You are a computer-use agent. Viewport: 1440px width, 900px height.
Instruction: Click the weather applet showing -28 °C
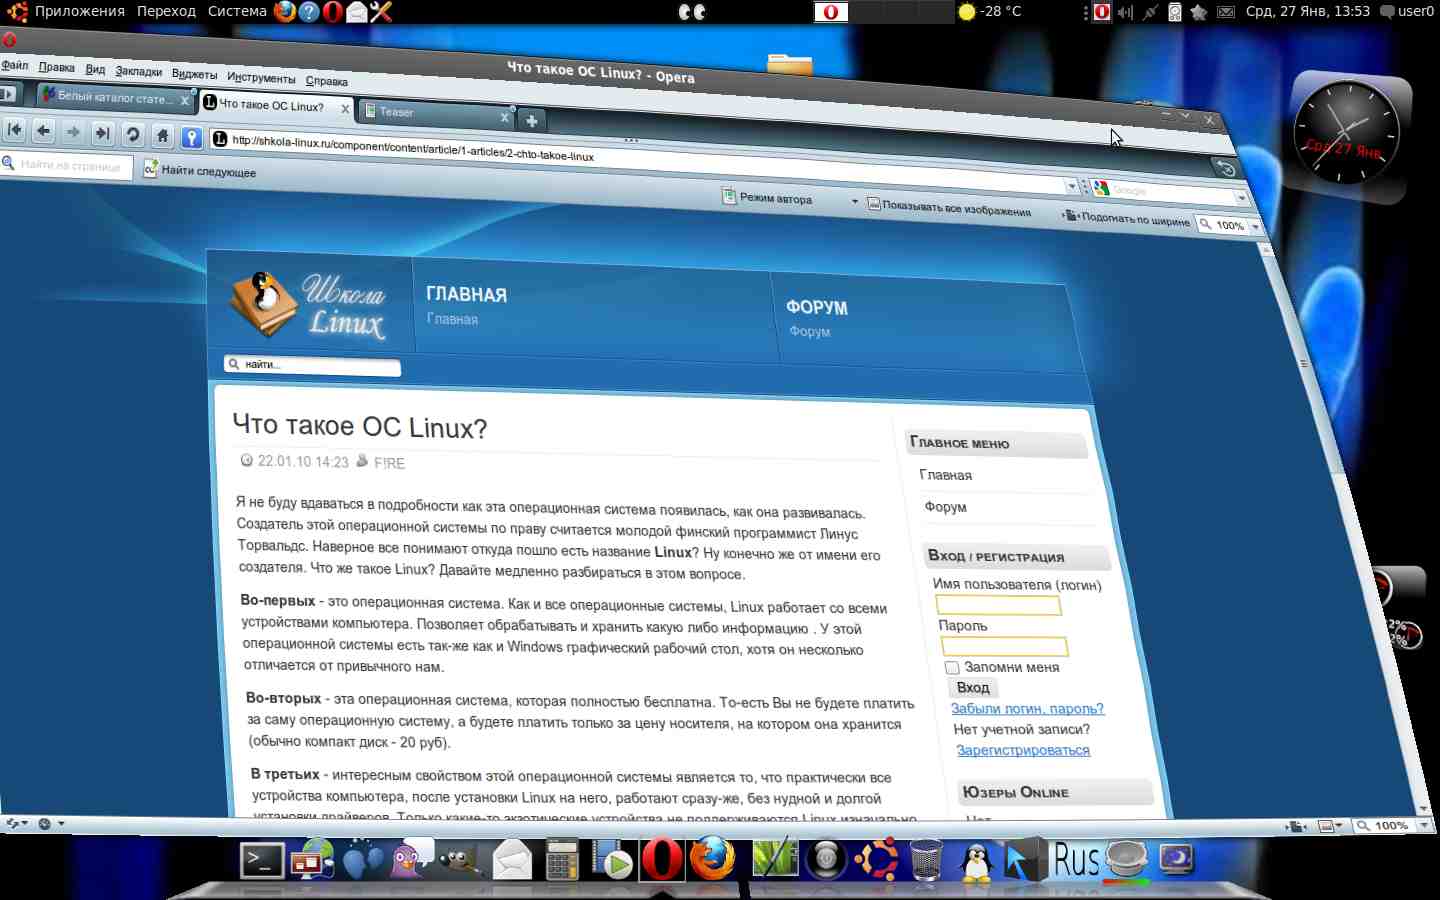(989, 11)
